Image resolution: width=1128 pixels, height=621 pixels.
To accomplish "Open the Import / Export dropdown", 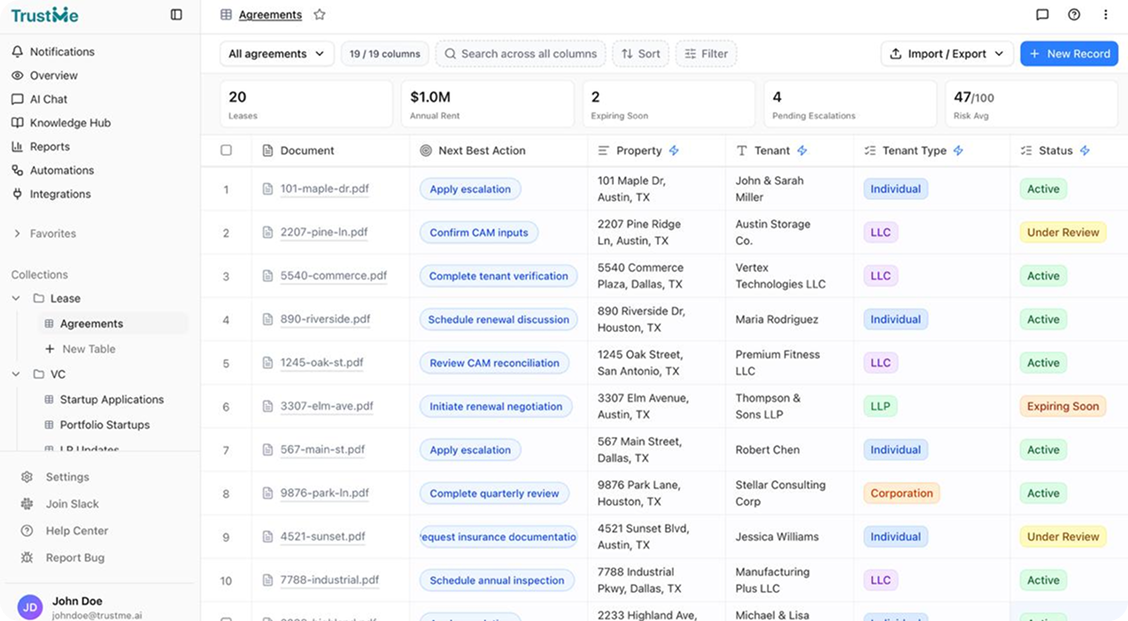I will [x=947, y=54].
